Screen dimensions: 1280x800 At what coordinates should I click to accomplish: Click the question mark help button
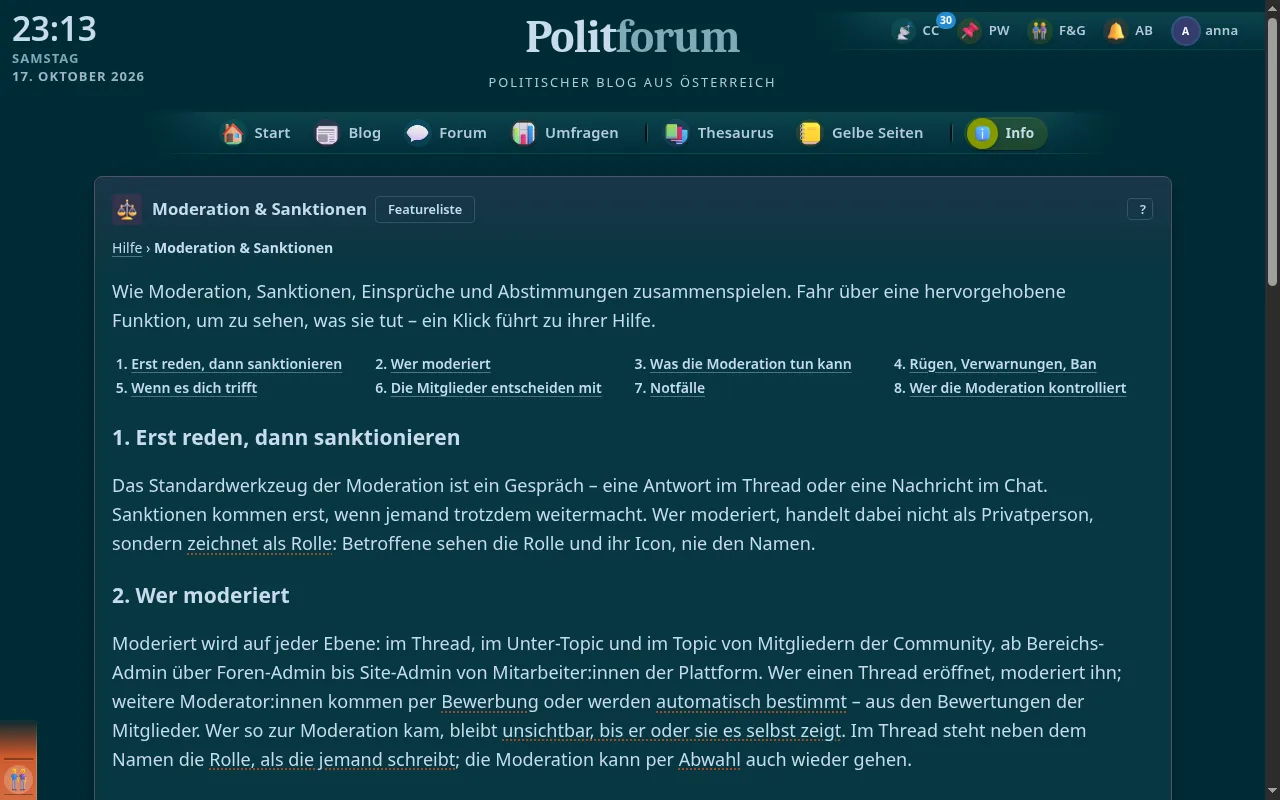click(x=1140, y=209)
